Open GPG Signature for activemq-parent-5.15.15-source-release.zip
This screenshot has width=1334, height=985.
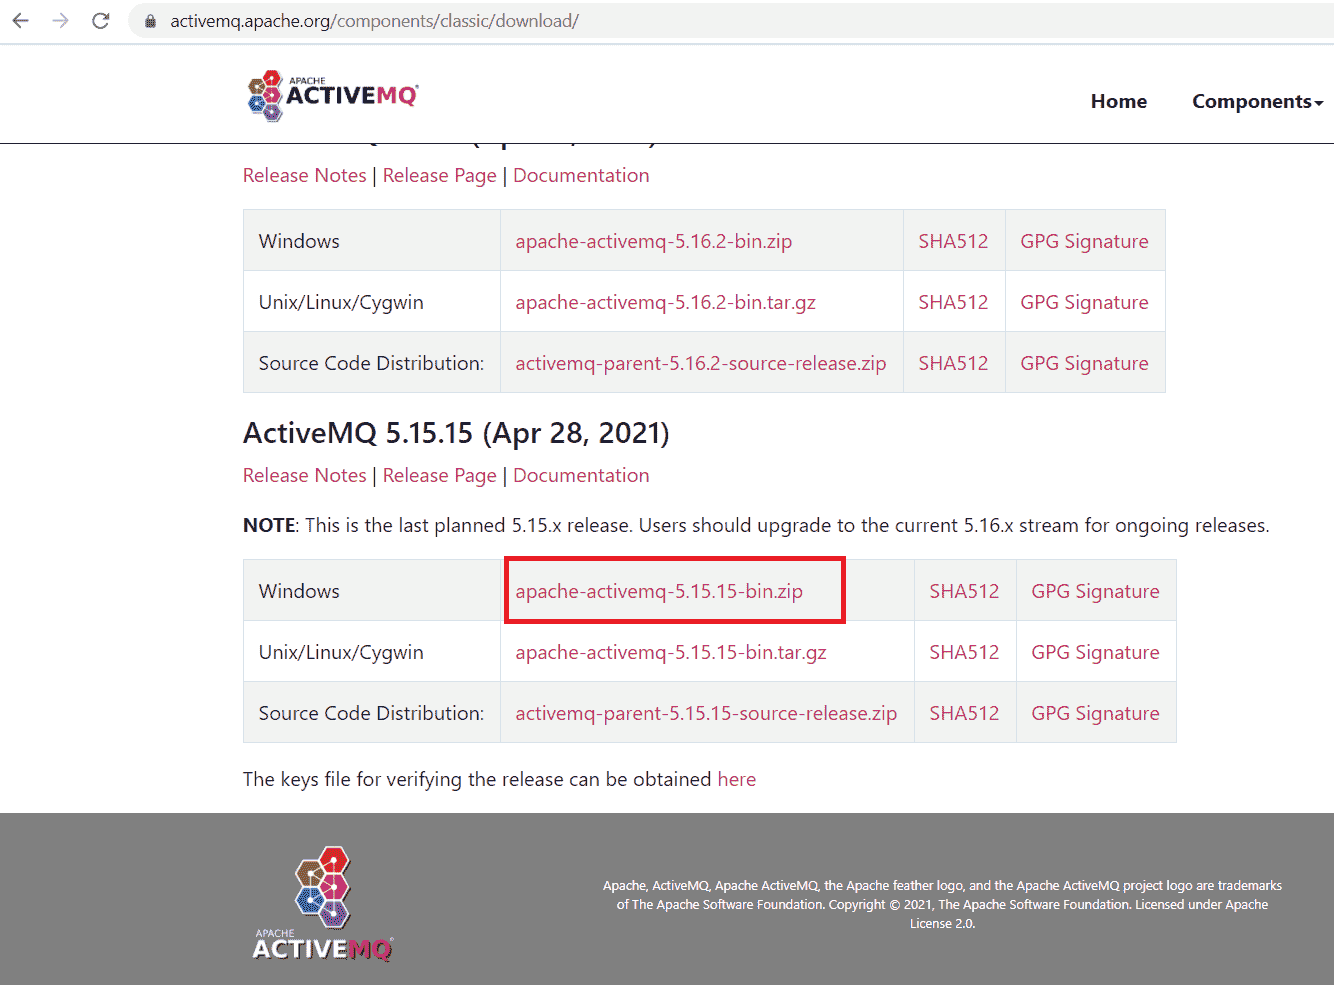click(x=1095, y=713)
